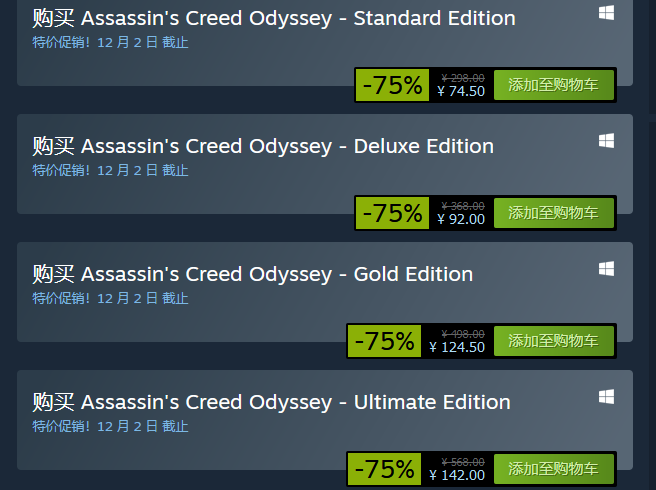The image size is (656, 490).
Task: Click the -75% badge for Ultimate Edition
Action: [384, 469]
